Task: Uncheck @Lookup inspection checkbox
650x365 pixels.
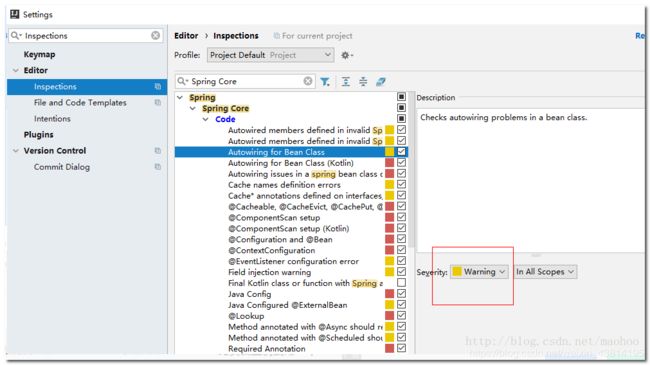Action: point(401,316)
